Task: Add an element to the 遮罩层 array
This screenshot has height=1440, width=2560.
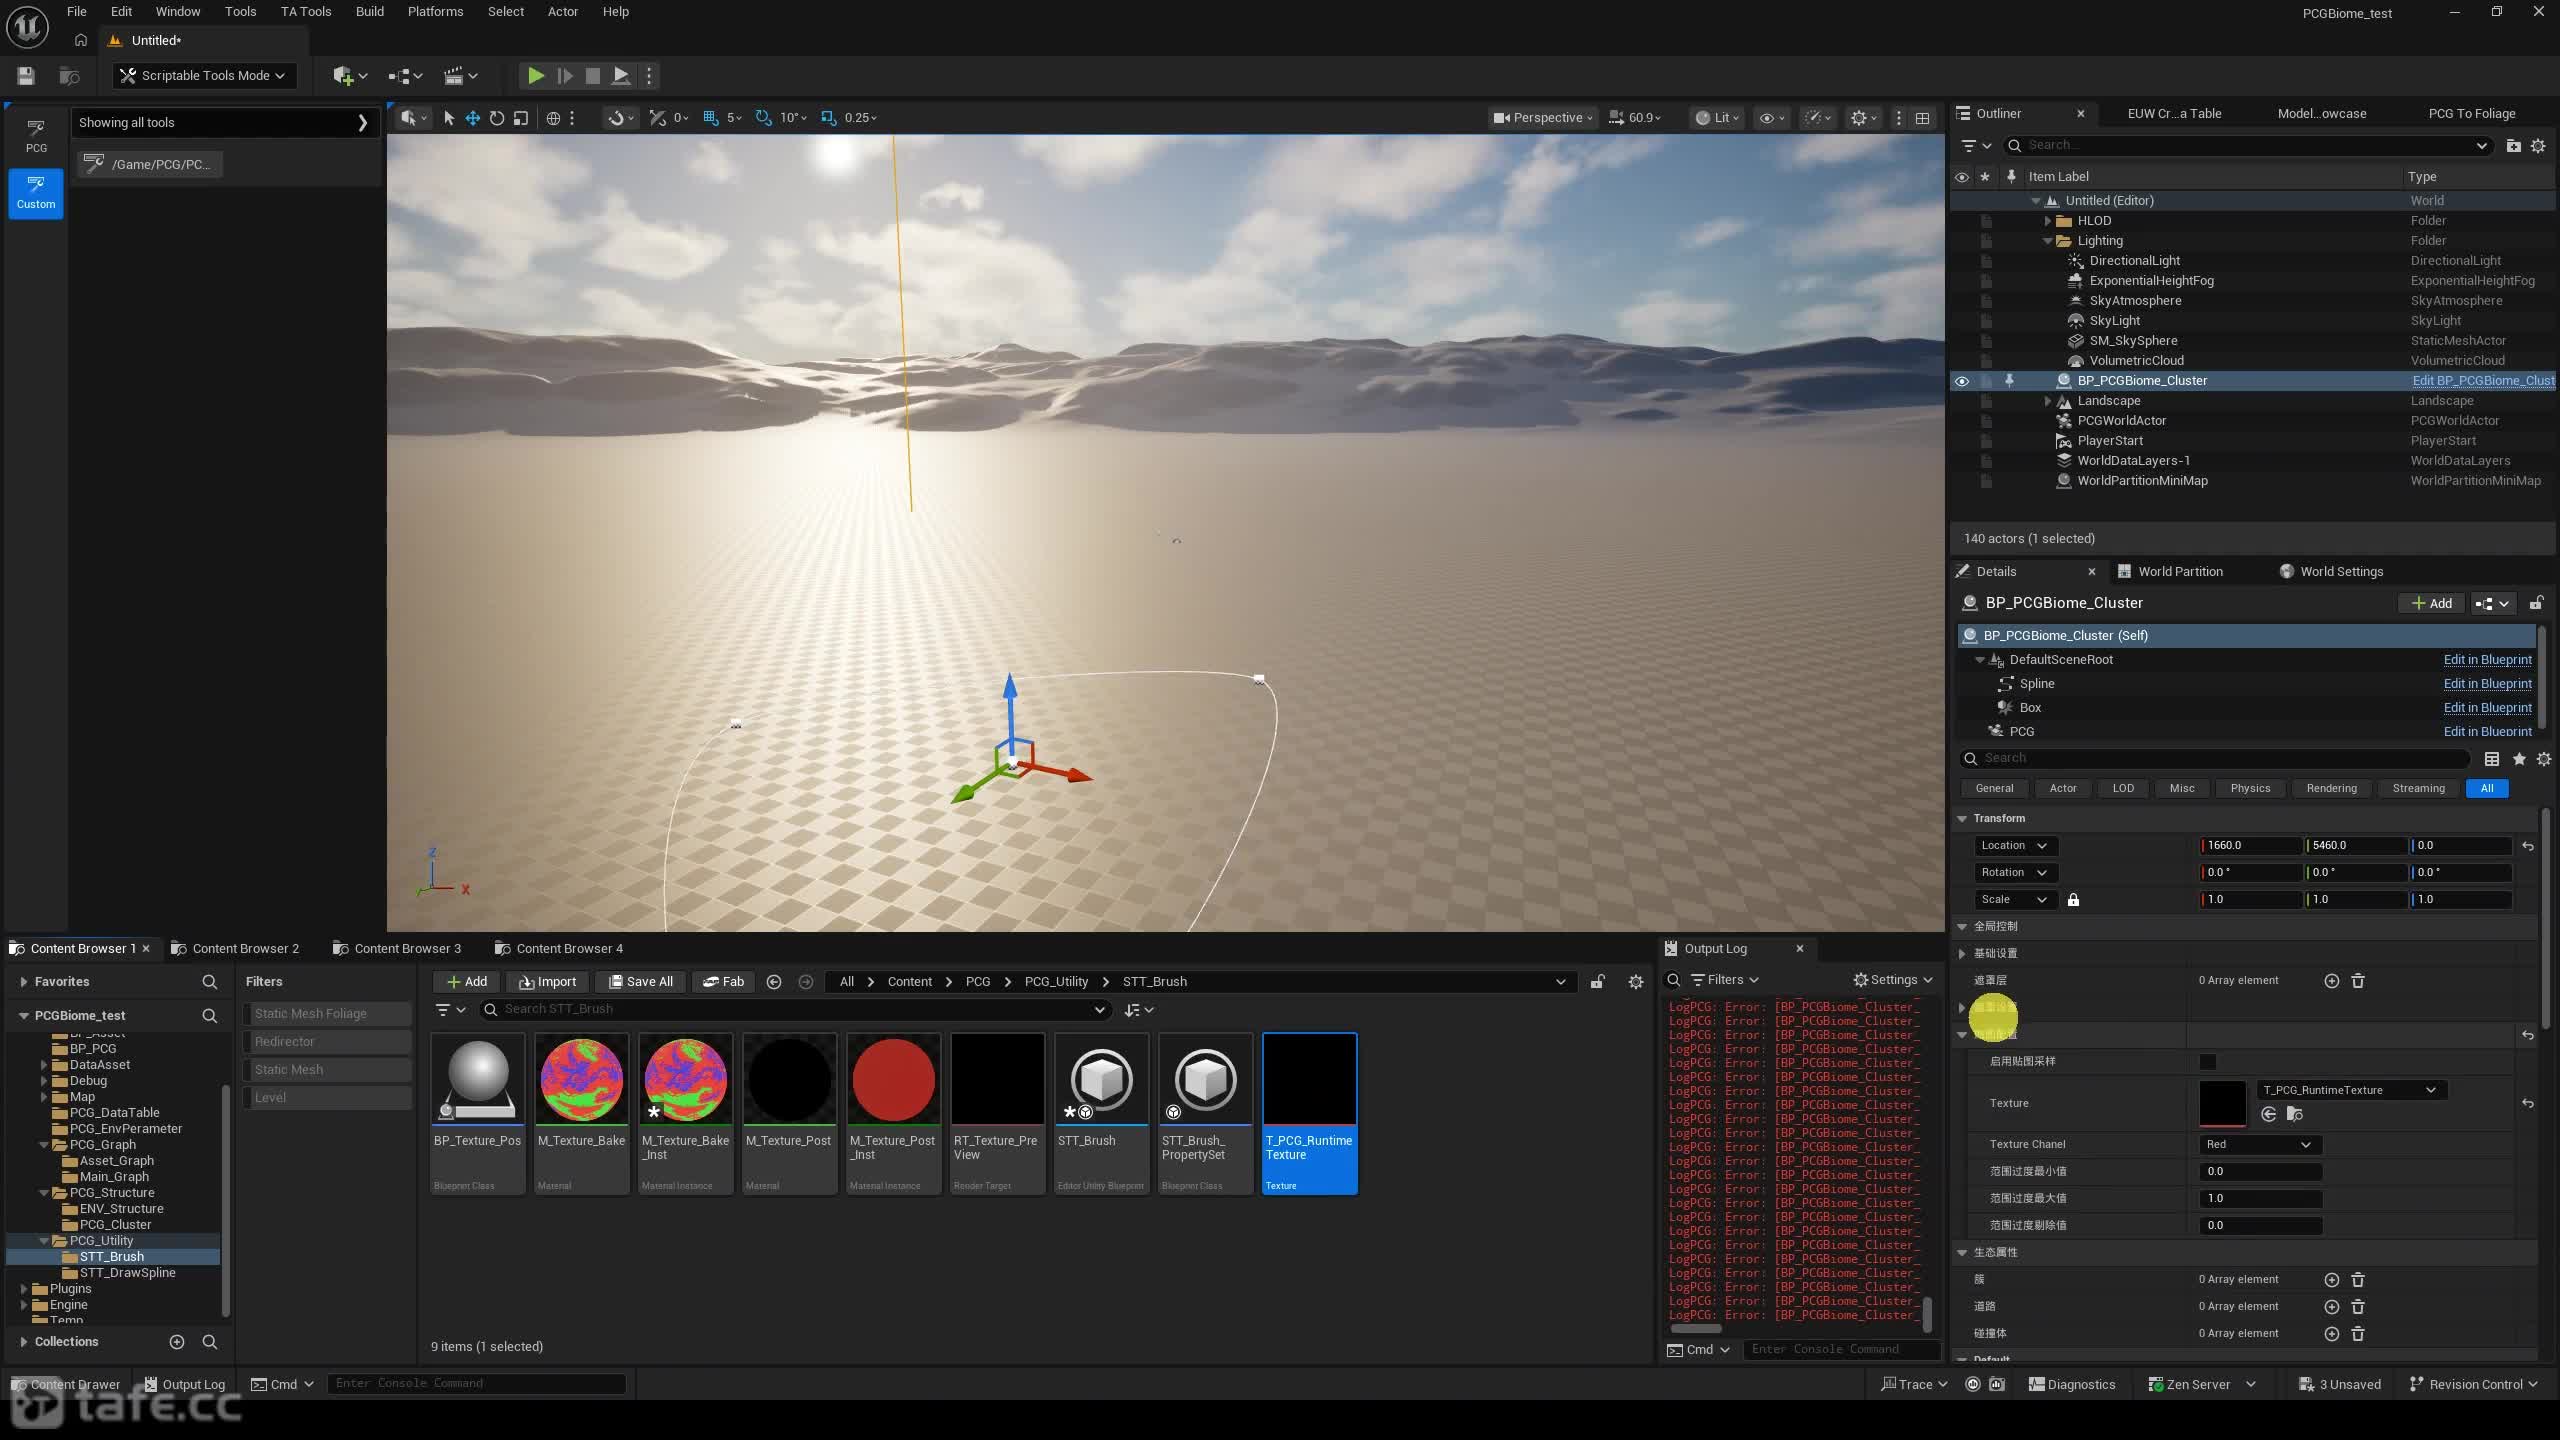Action: 2332,981
